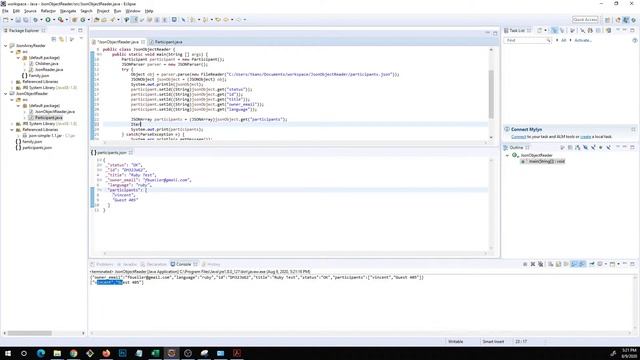This screenshot has height=360, width=640.
Task: Toggle Show Console on standard out change
Action: 574,264
